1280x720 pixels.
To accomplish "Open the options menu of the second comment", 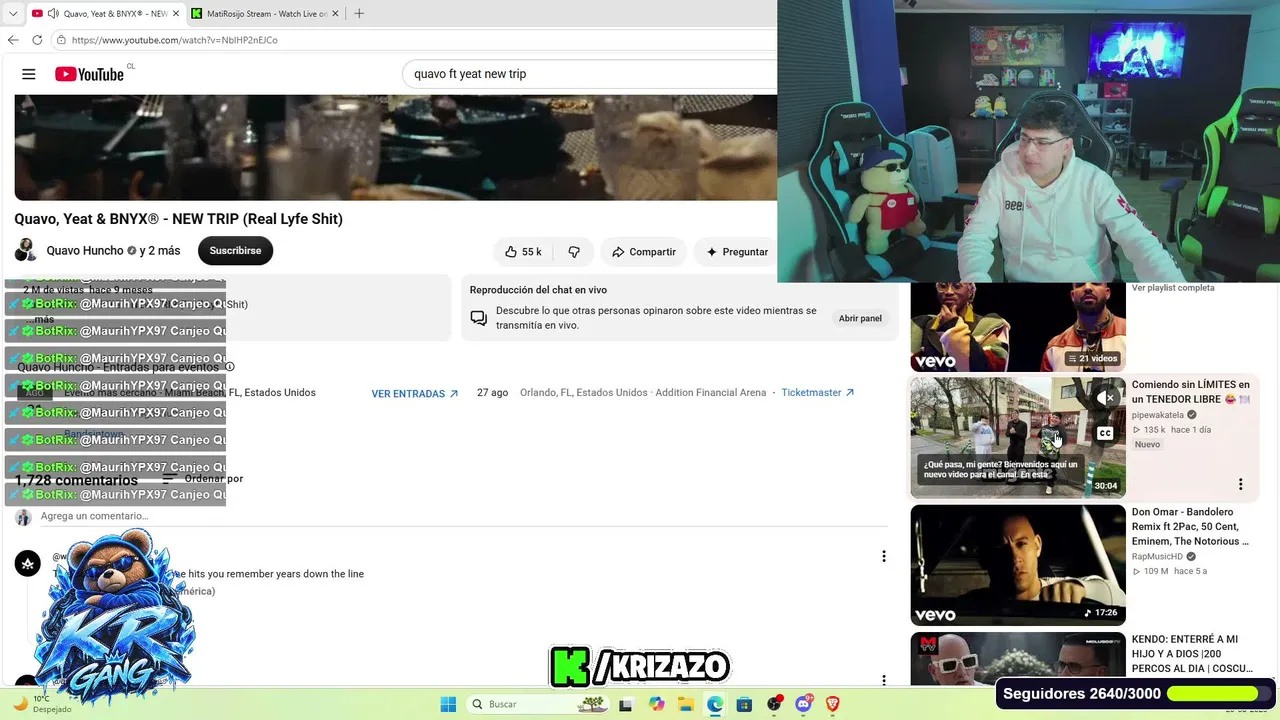I will 883,680.
